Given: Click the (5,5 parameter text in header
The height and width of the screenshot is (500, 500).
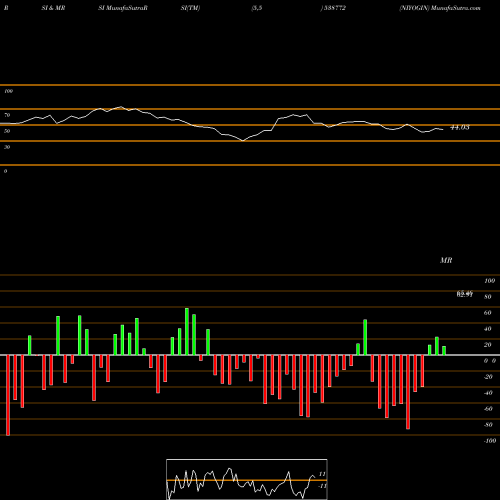Looking at the screenshot, I should pos(257,8).
